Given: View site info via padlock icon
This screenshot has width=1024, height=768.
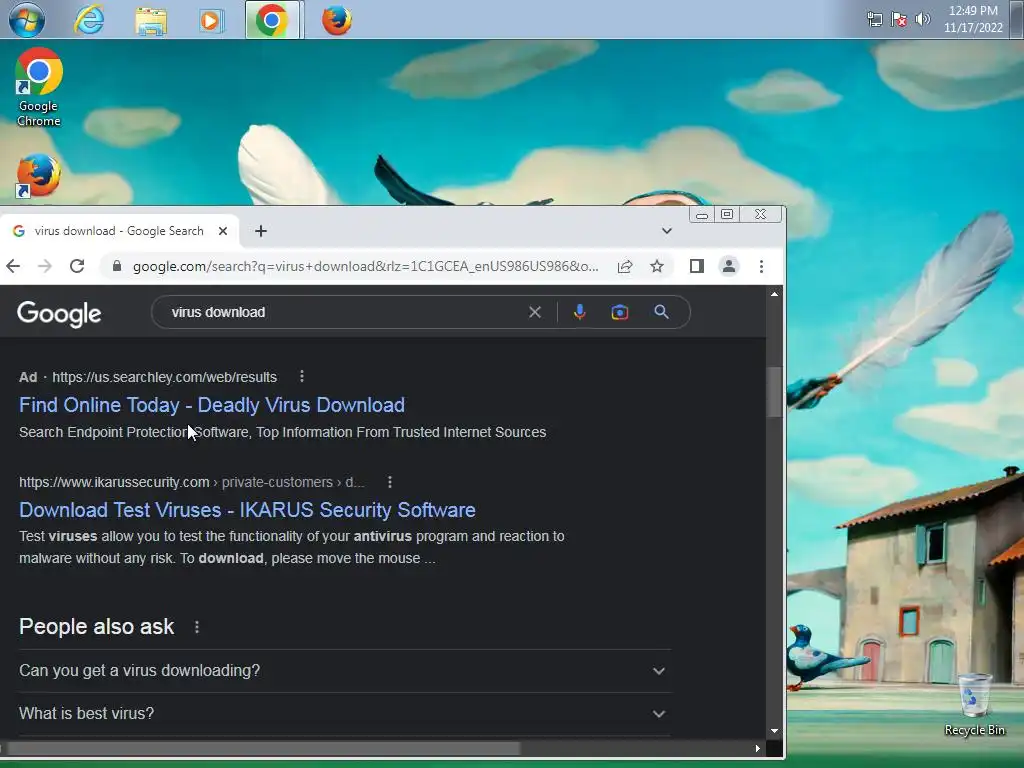Looking at the screenshot, I should [117, 266].
